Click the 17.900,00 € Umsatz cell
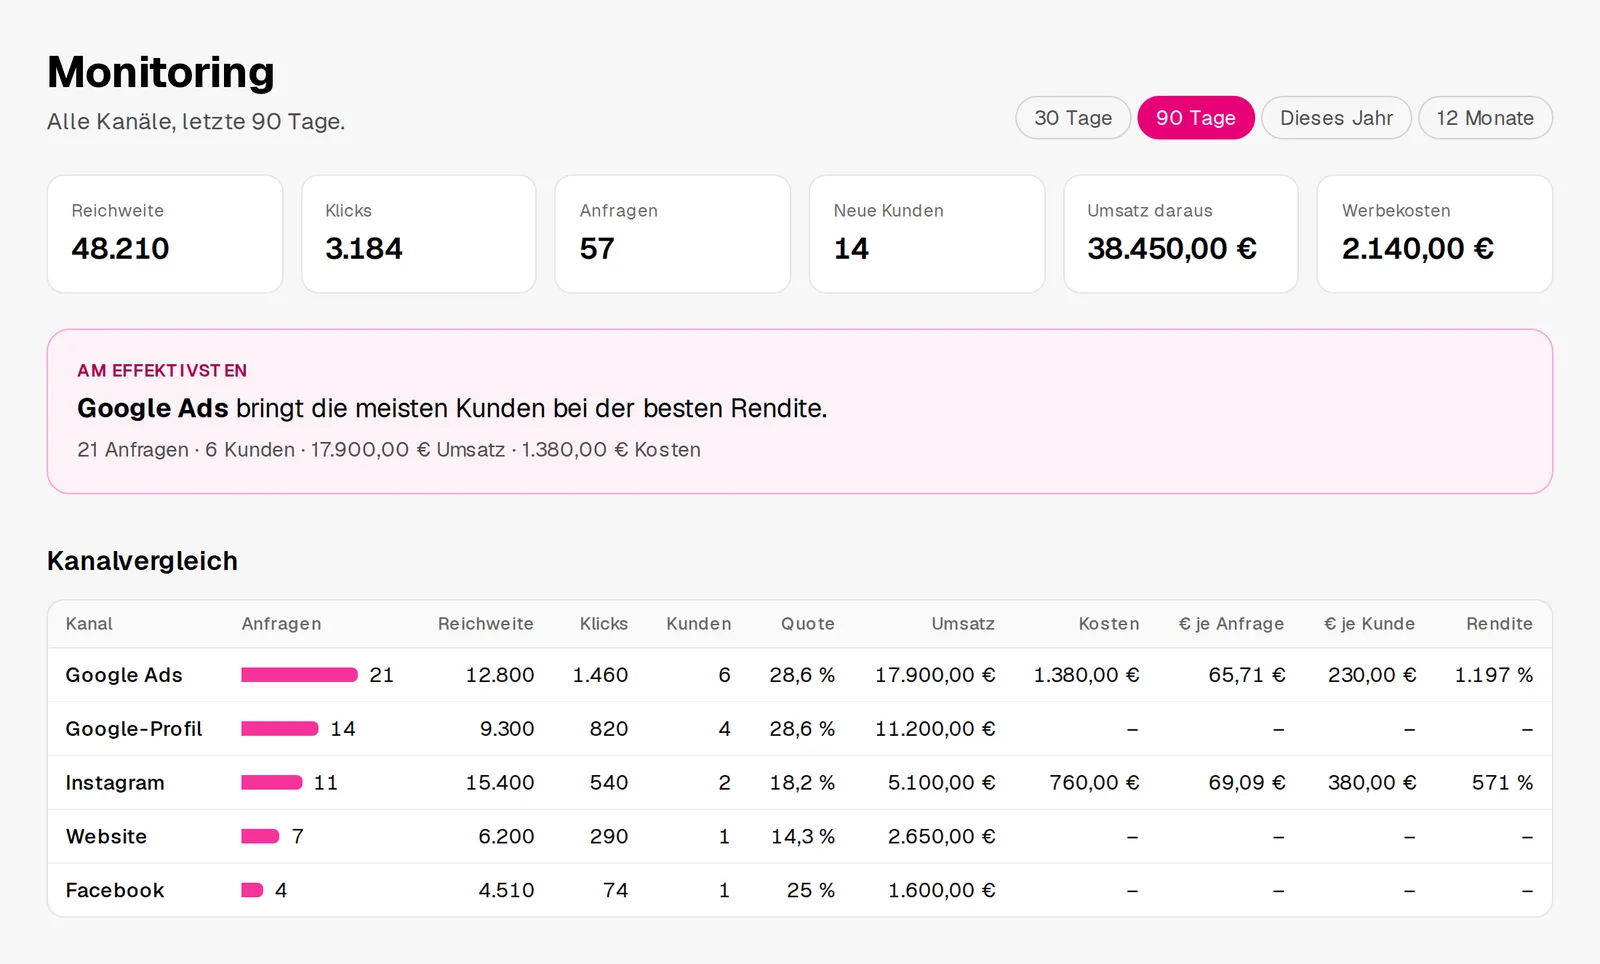Viewport: 1600px width, 964px height. pyautogui.click(x=935, y=675)
